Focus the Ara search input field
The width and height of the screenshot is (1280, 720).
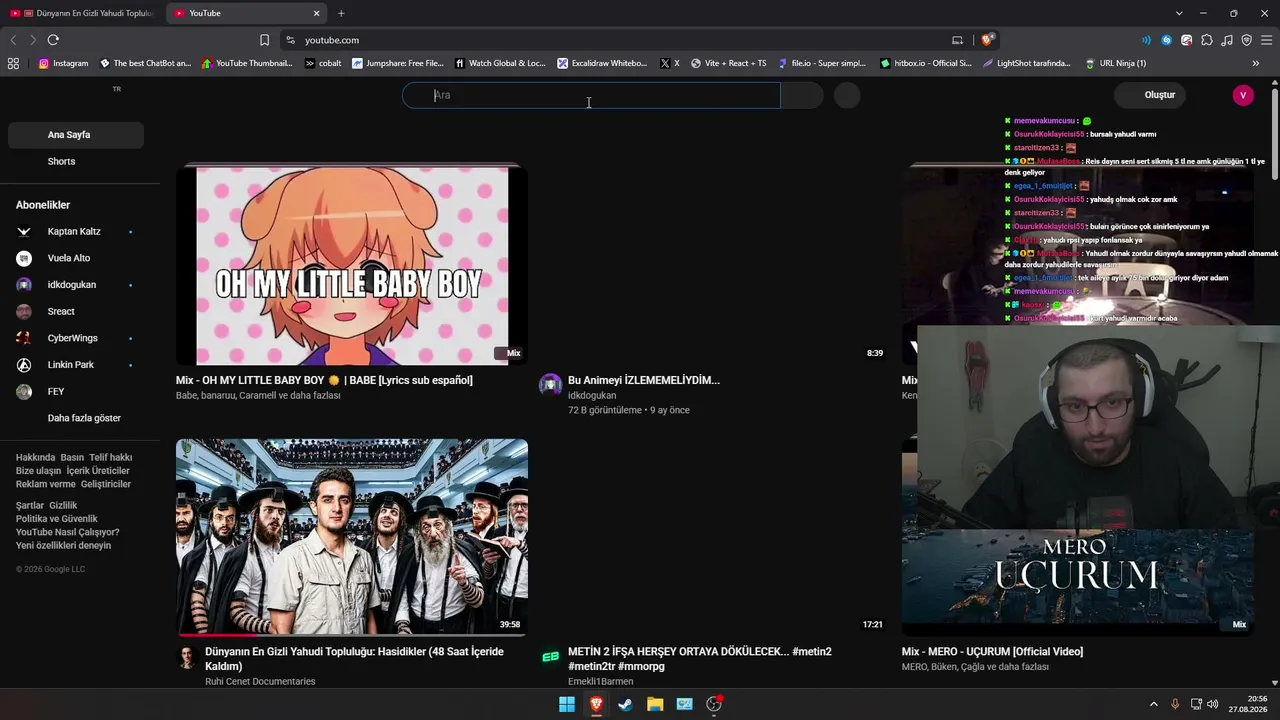[590, 95]
